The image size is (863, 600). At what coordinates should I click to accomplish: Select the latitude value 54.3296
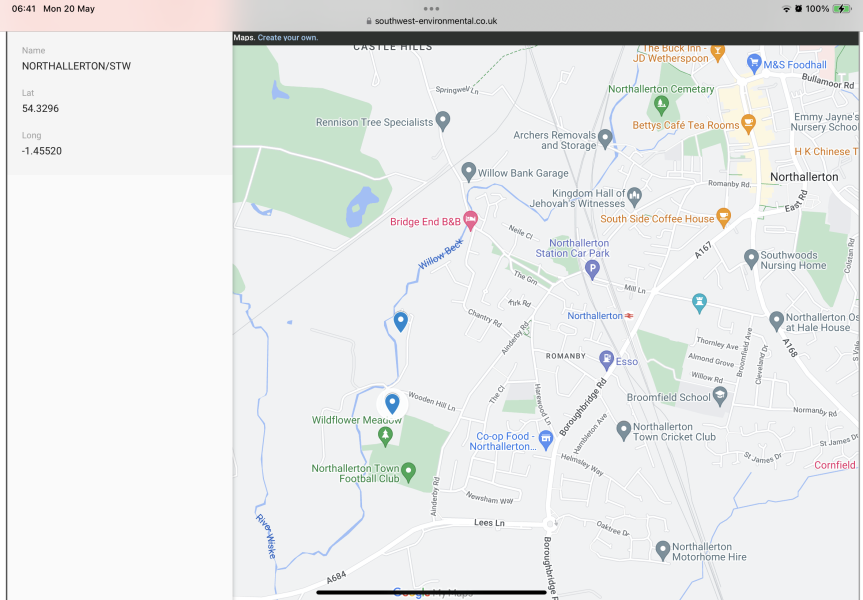(x=40, y=108)
